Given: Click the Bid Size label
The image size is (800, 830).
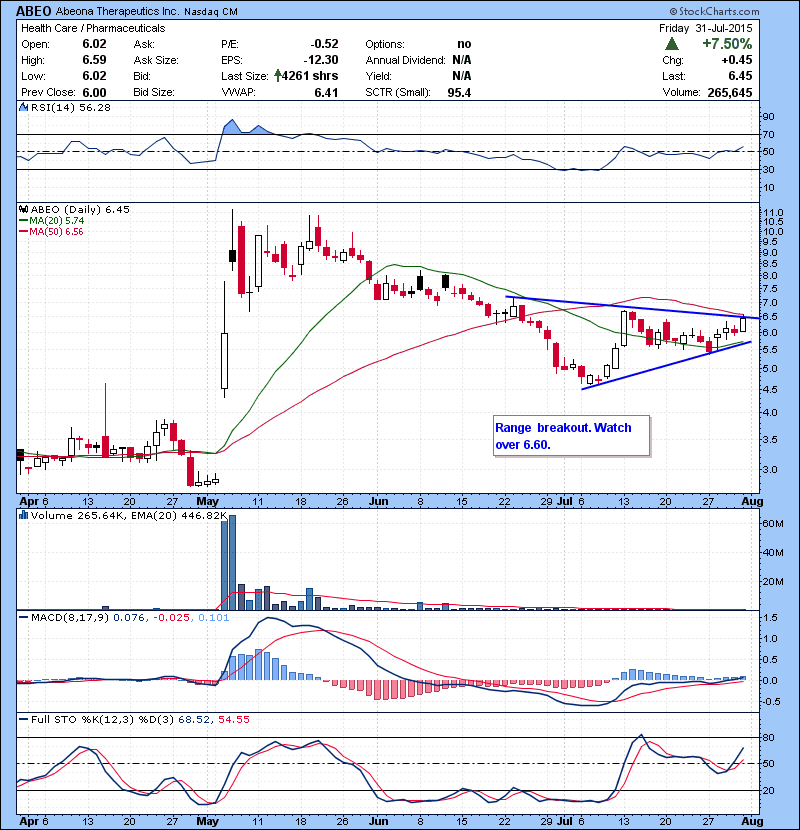Looking at the screenshot, I should point(154,92).
